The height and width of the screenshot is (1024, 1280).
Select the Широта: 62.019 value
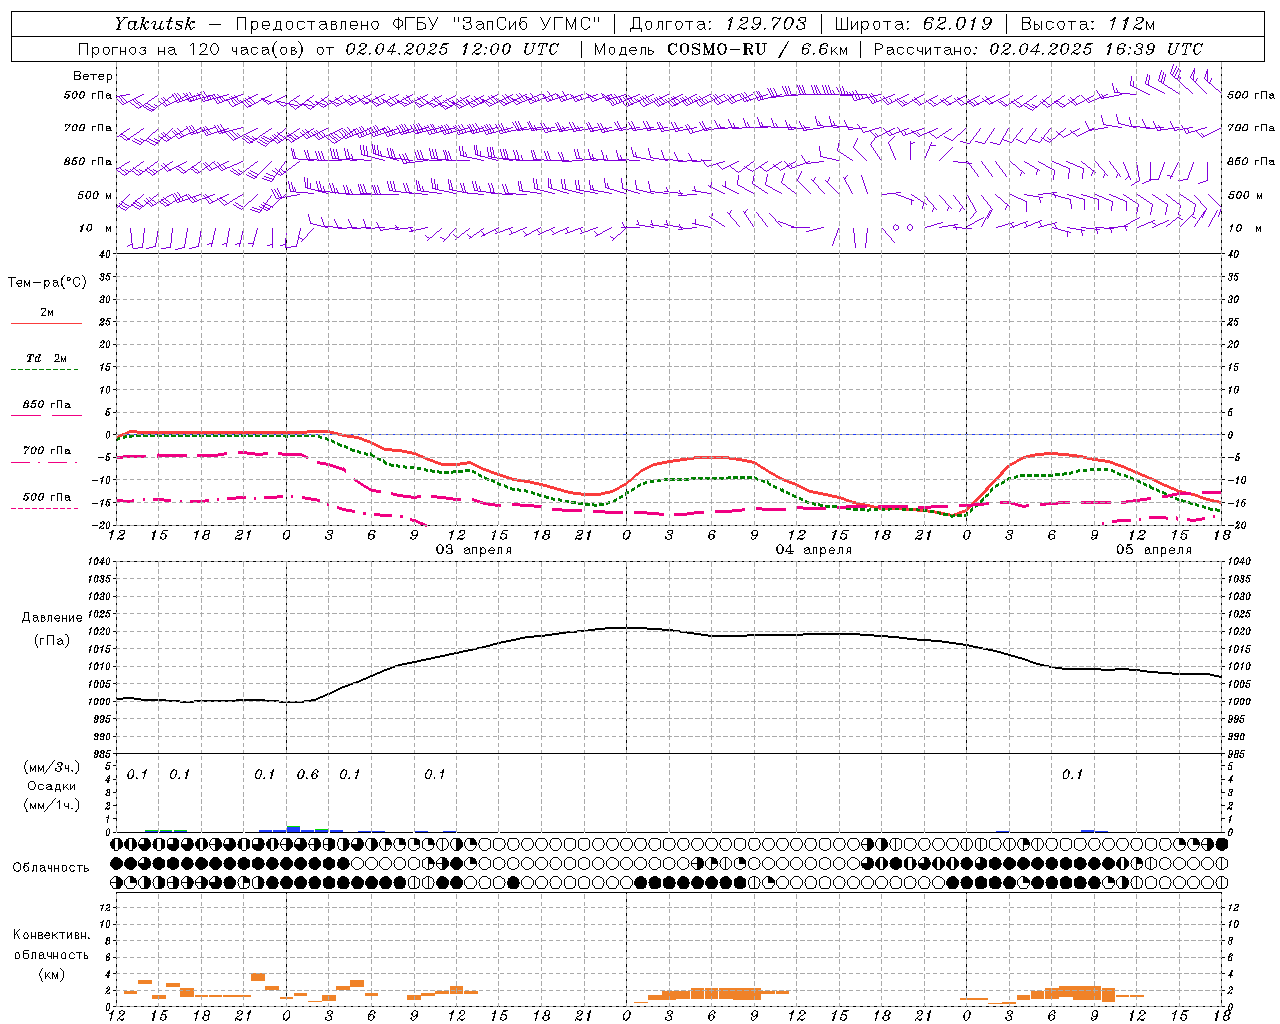point(913,24)
